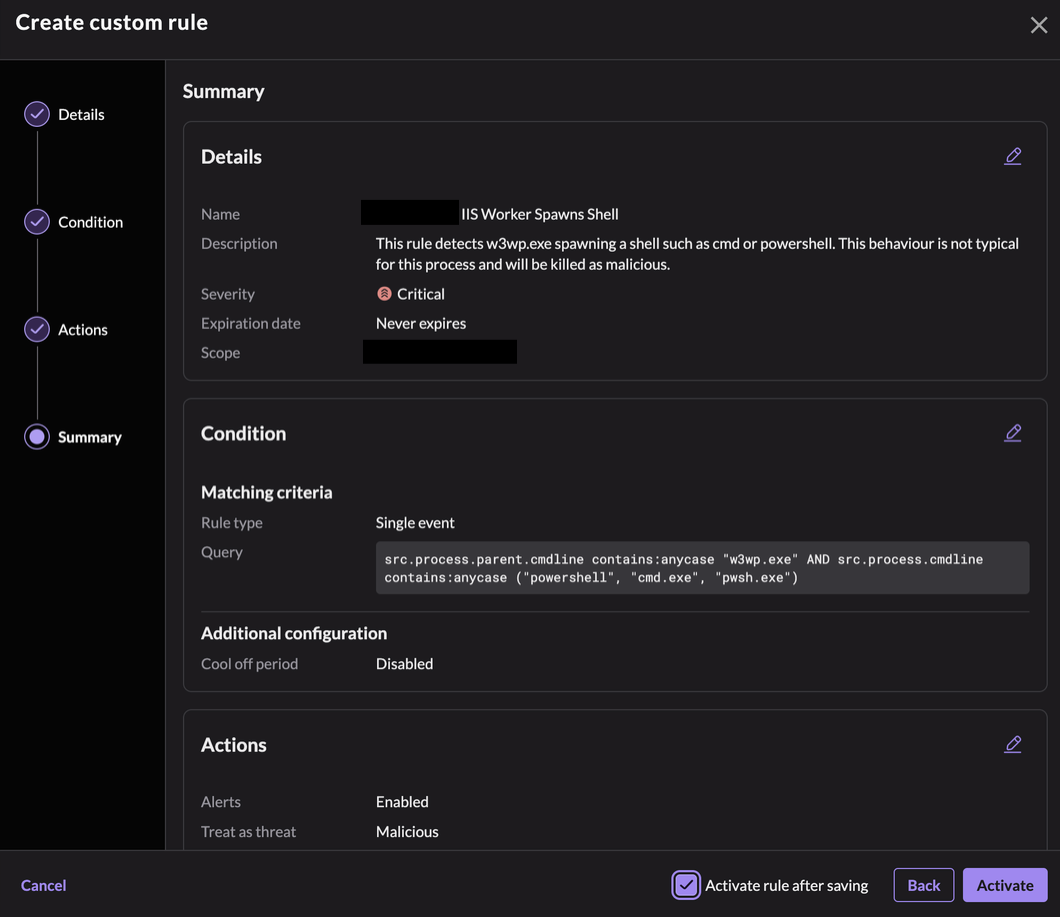Screen dimensions: 1060x917
Task: Click the rule description text
Action: (x=697, y=254)
